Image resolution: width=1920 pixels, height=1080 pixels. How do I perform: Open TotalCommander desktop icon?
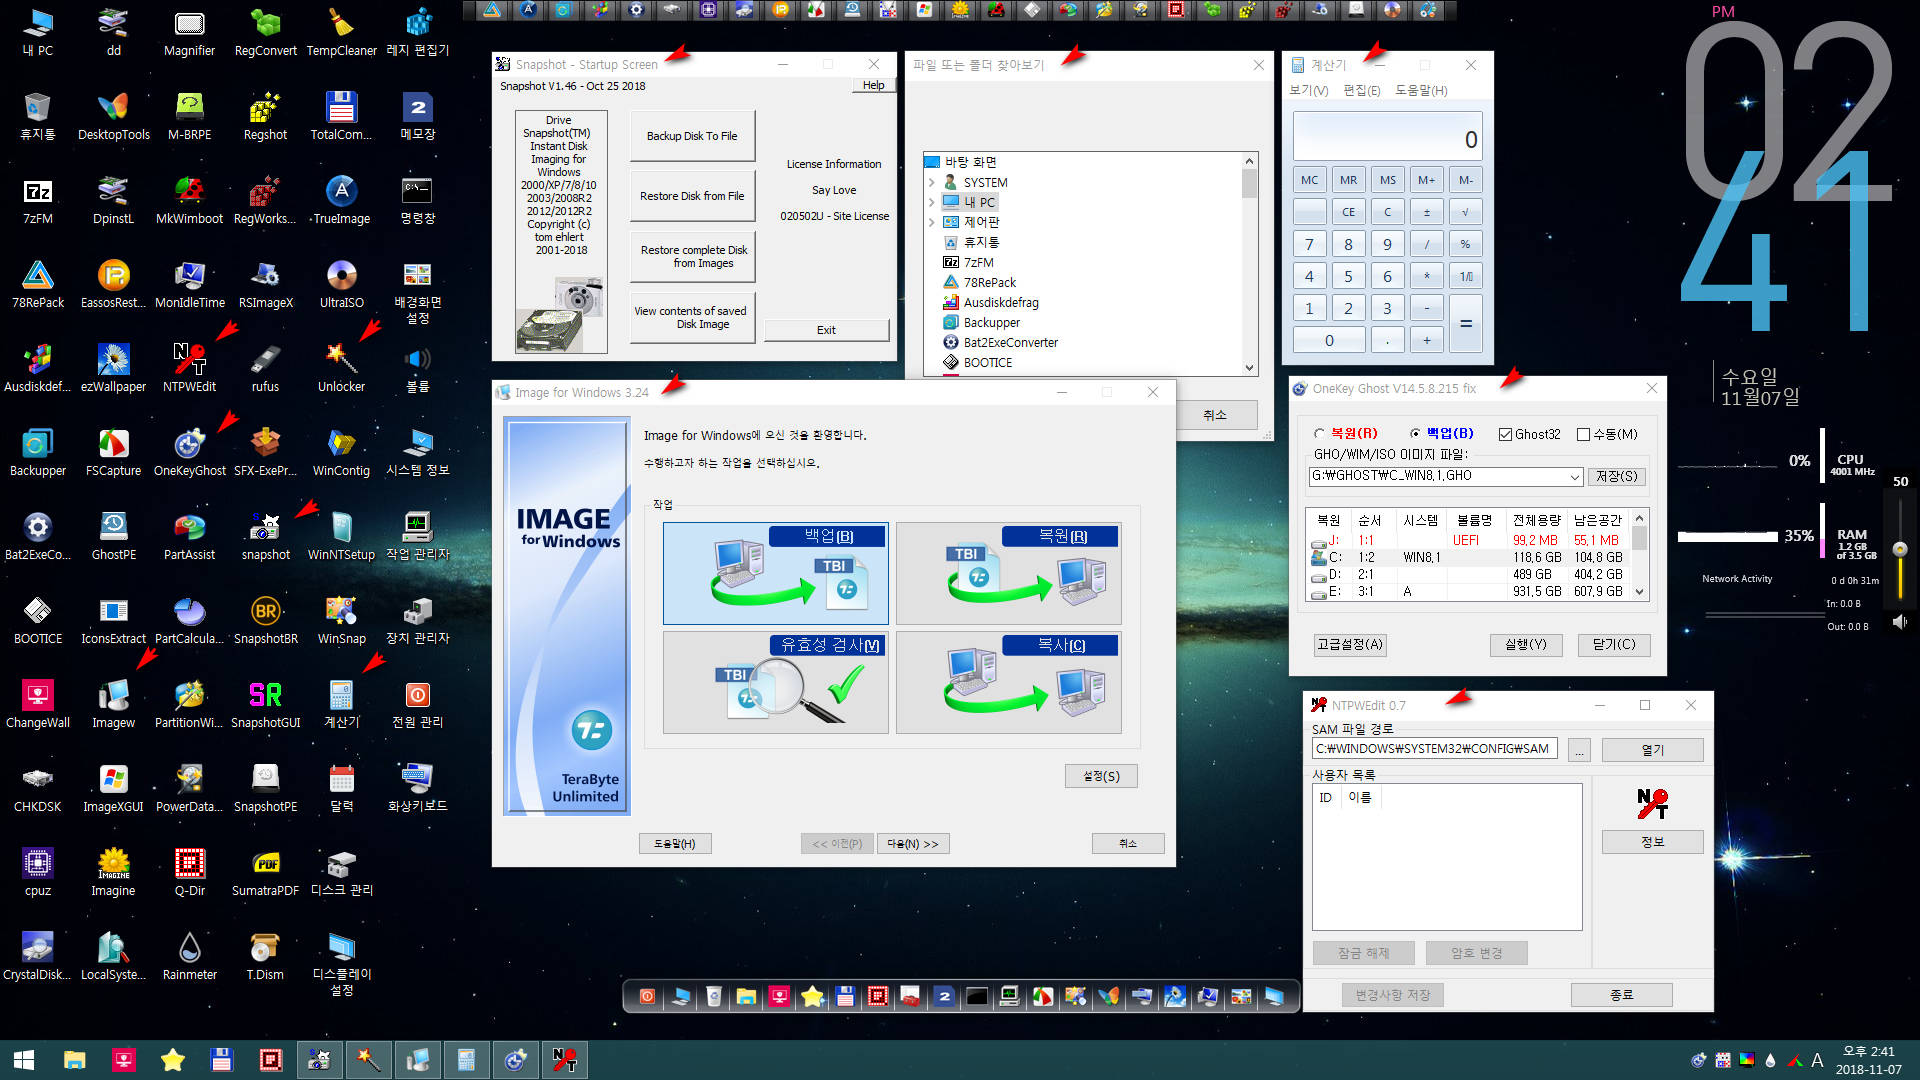341,115
